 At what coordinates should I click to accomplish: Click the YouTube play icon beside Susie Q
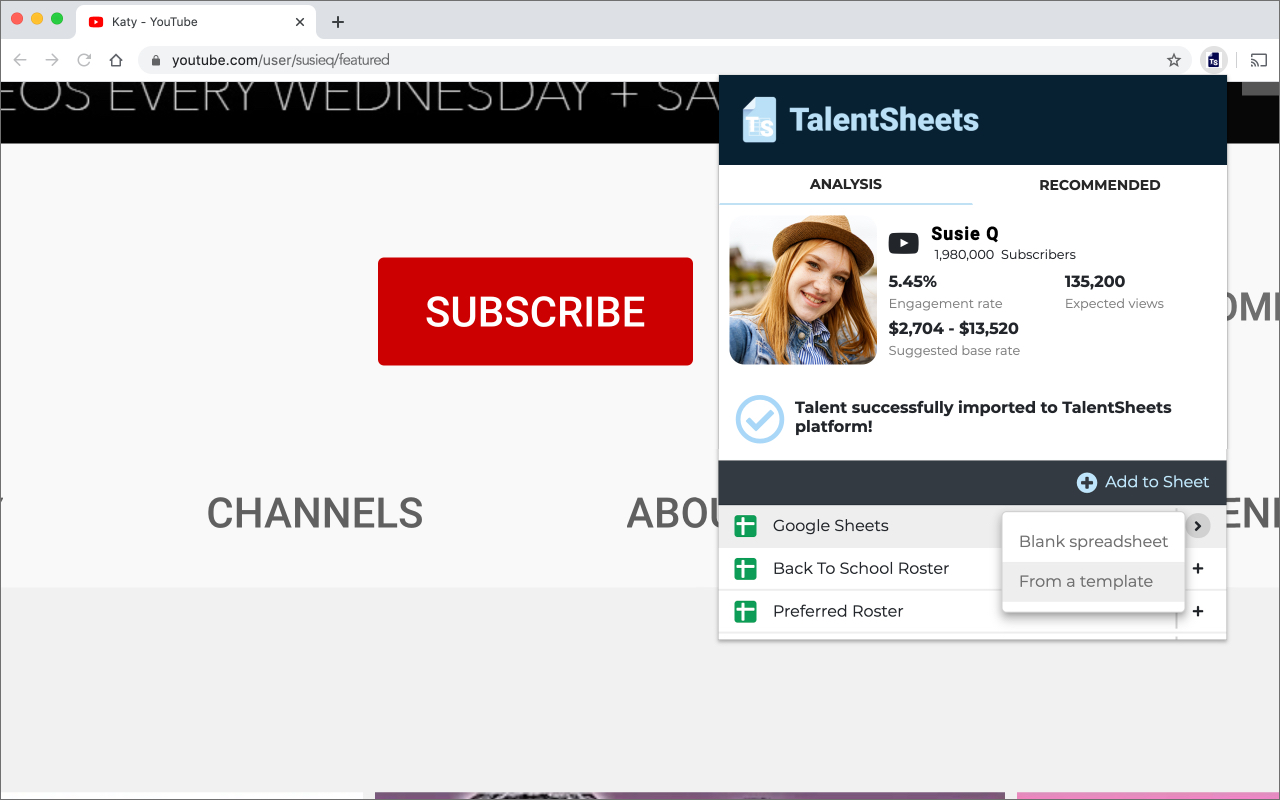pyautogui.click(x=903, y=243)
